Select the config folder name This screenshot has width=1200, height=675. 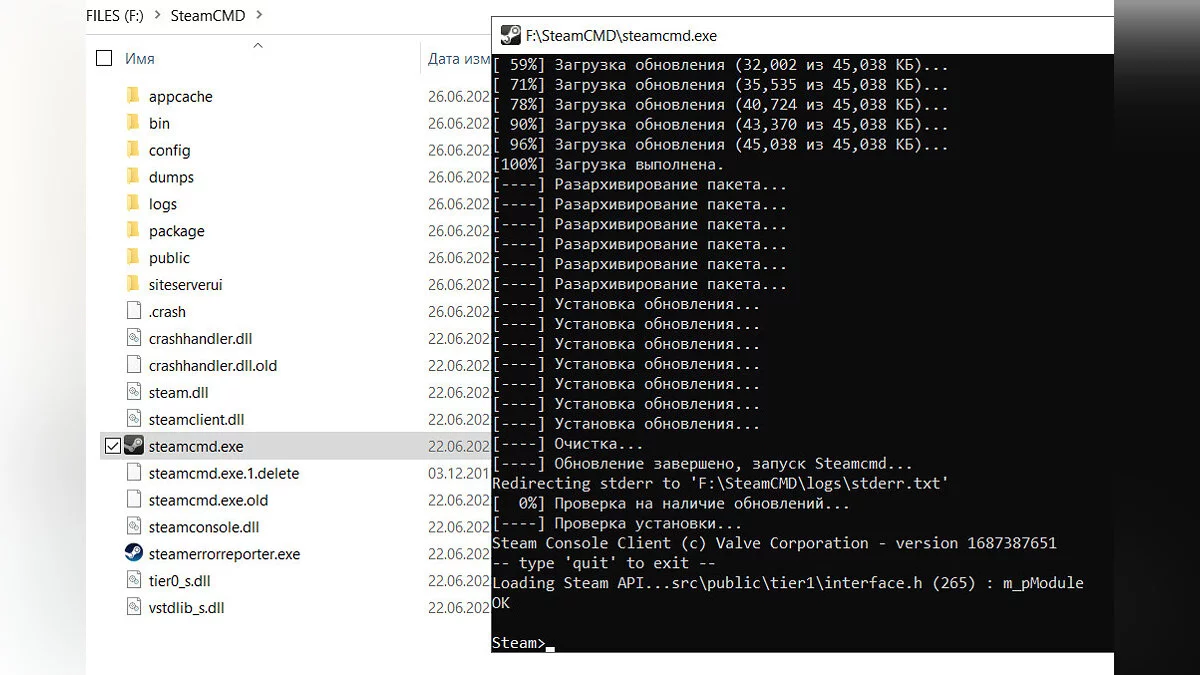click(x=170, y=150)
